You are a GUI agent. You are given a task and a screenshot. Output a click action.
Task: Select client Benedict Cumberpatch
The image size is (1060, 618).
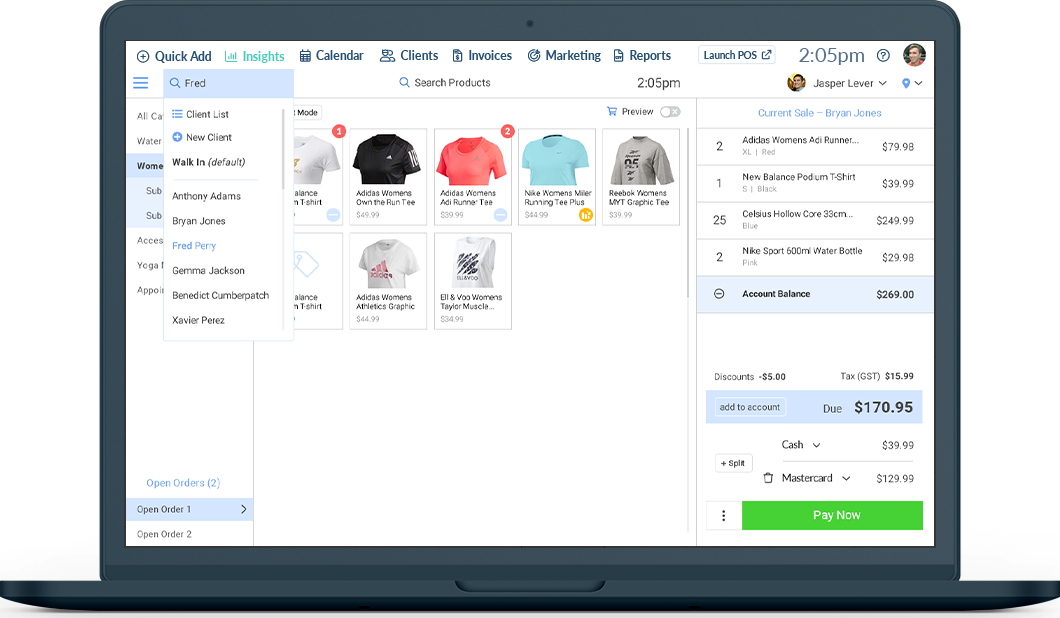pos(220,295)
